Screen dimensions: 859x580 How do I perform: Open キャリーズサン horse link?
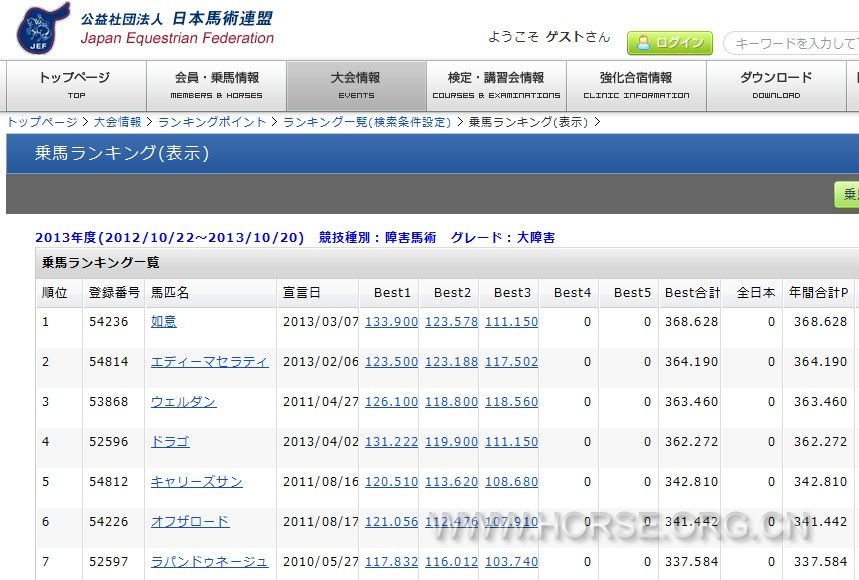[196, 482]
